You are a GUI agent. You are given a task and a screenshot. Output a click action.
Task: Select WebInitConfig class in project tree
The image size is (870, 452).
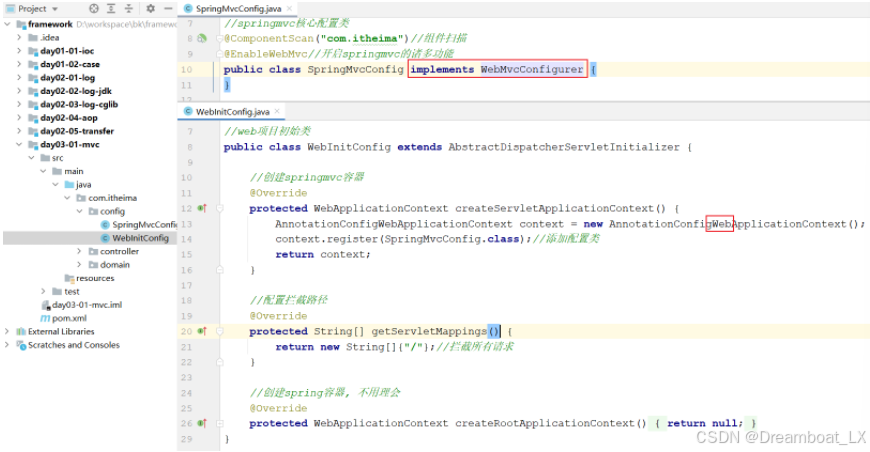coord(140,238)
